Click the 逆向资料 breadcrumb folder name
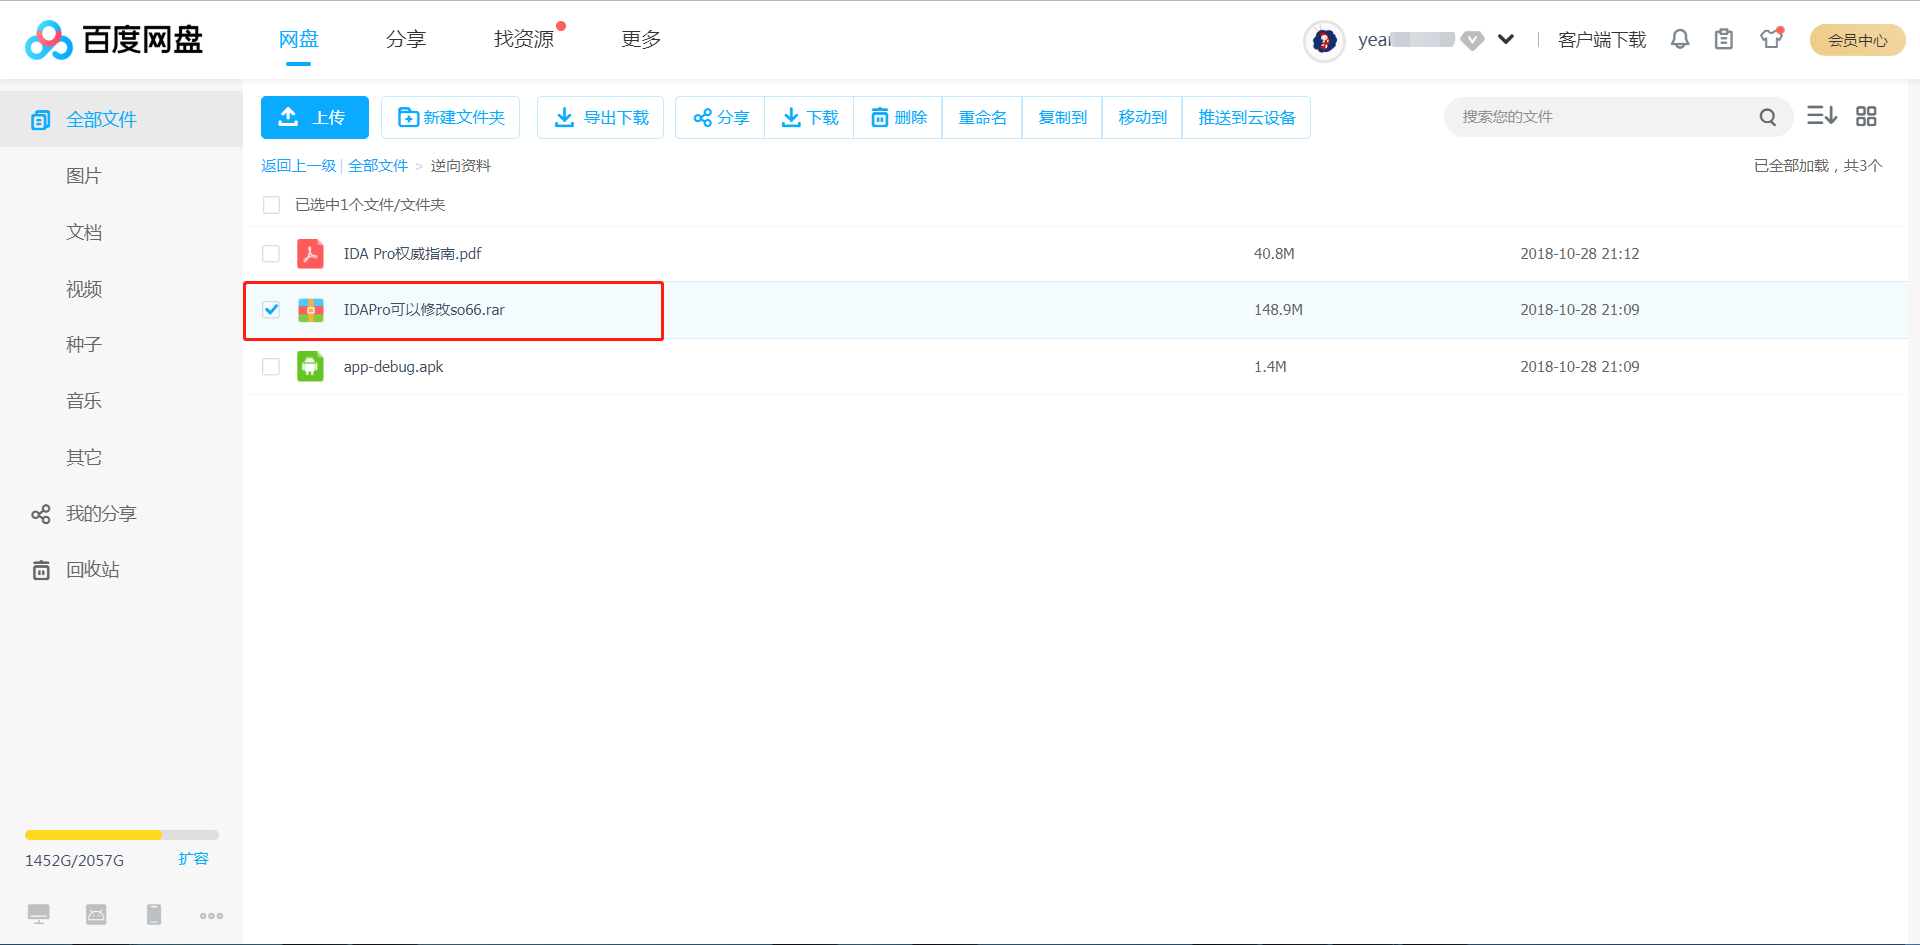The width and height of the screenshot is (1920, 945). pos(461,166)
